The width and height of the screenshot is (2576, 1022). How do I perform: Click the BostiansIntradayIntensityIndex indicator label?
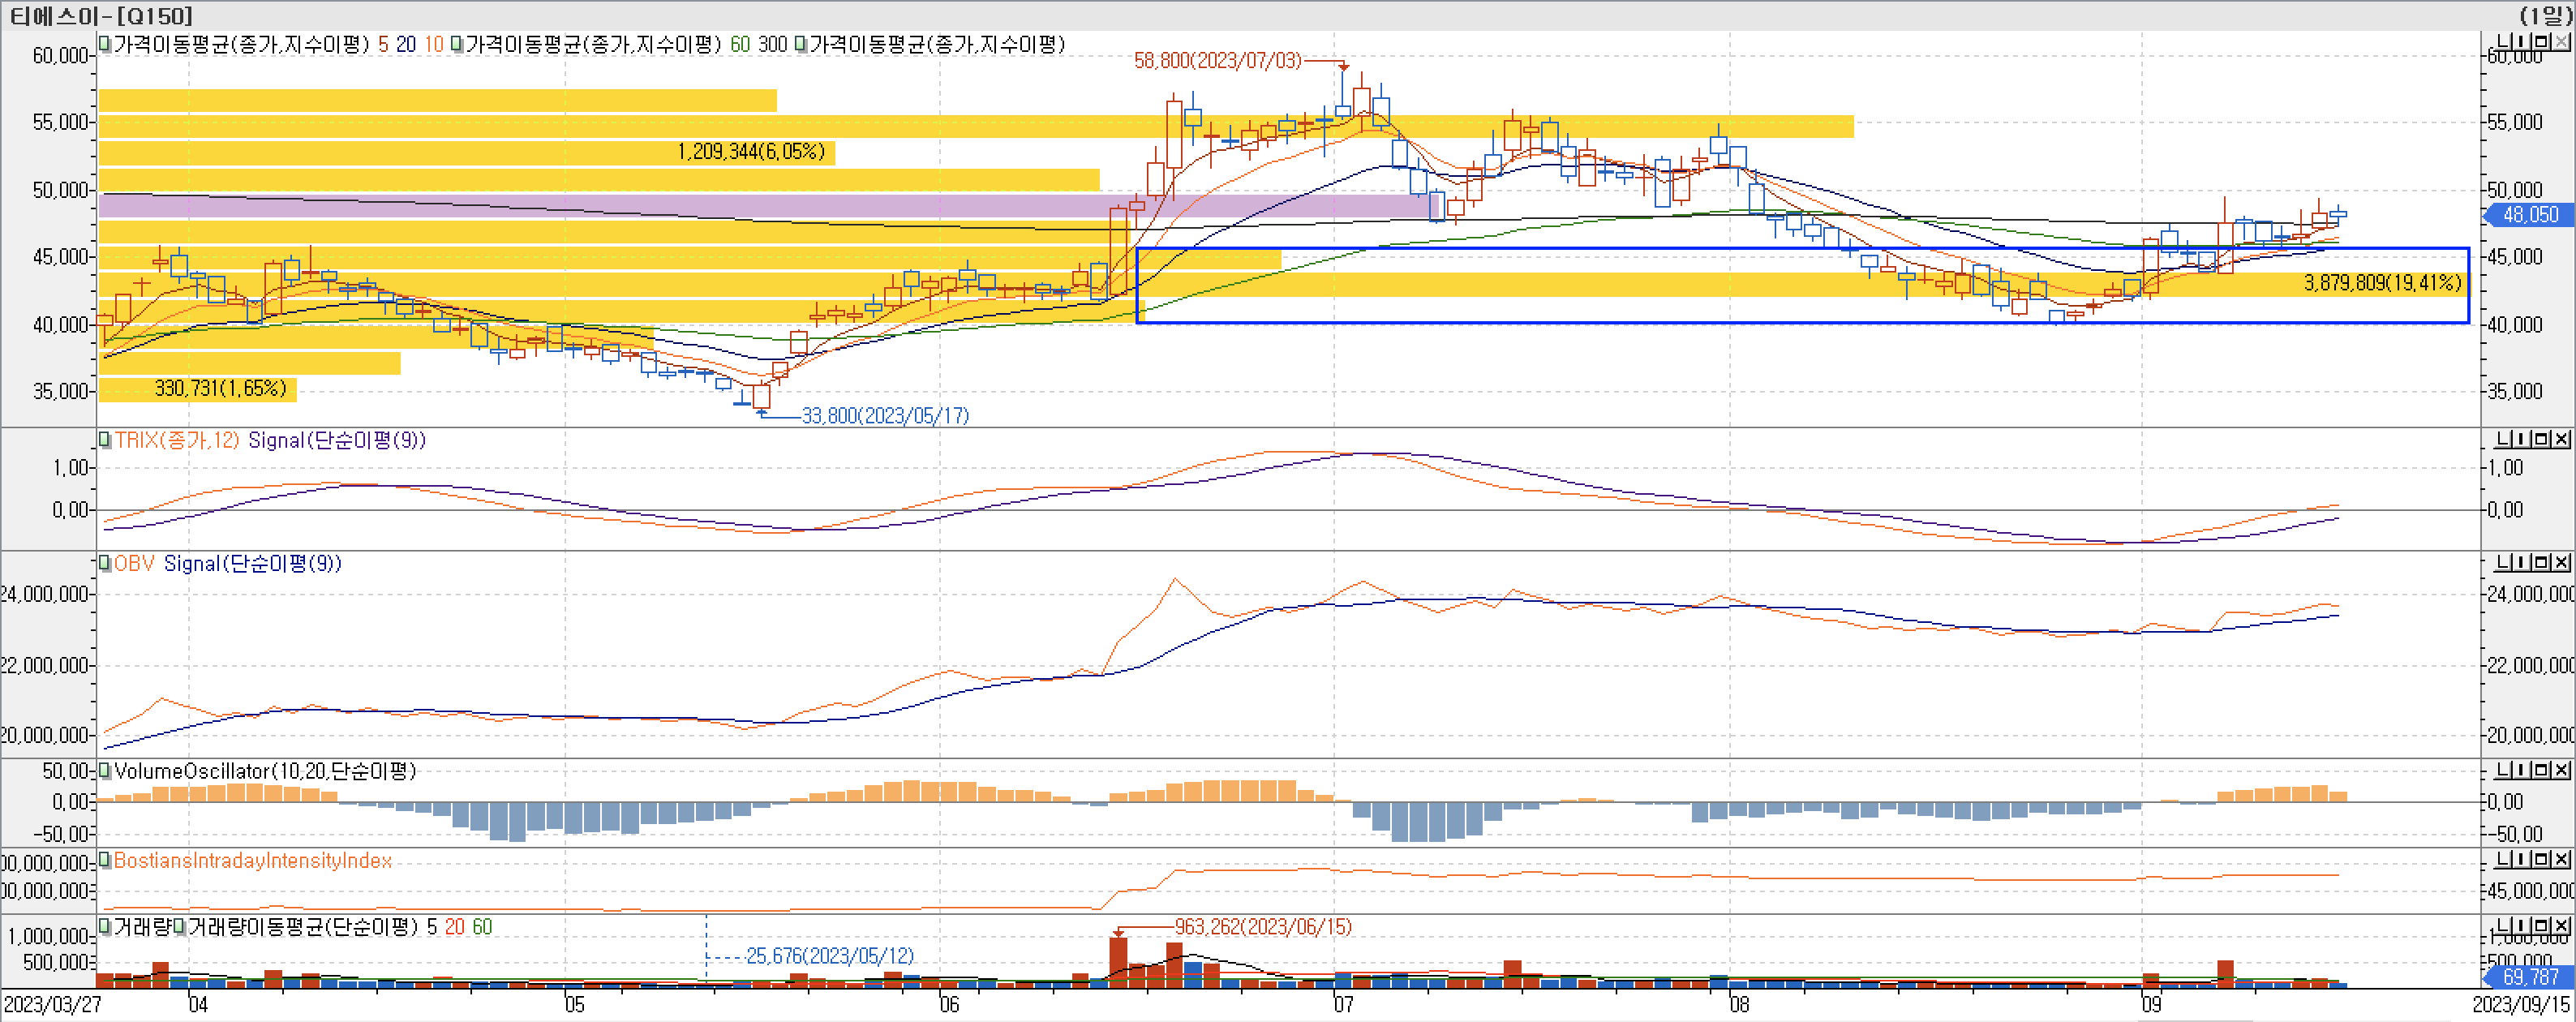[x=252, y=861]
